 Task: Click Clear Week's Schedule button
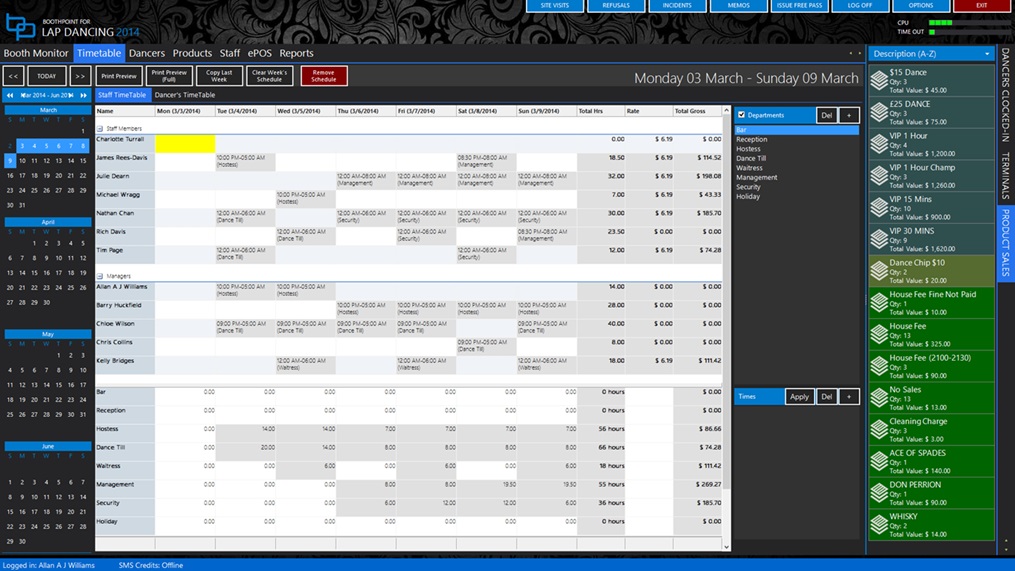tap(269, 76)
